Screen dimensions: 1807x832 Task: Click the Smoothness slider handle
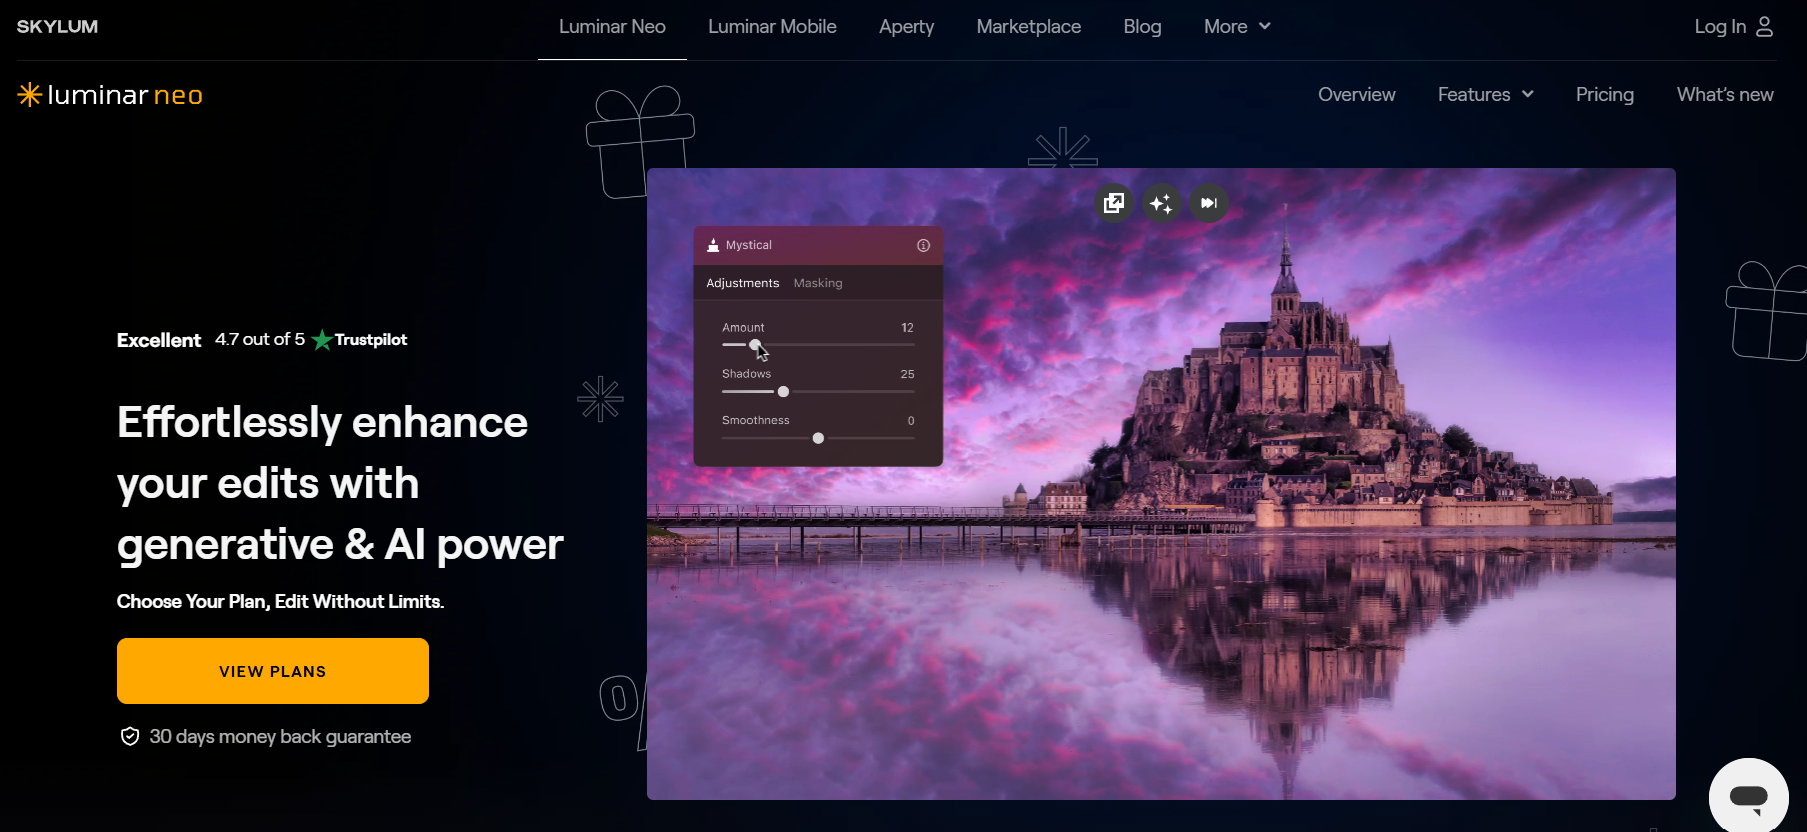tap(818, 438)
